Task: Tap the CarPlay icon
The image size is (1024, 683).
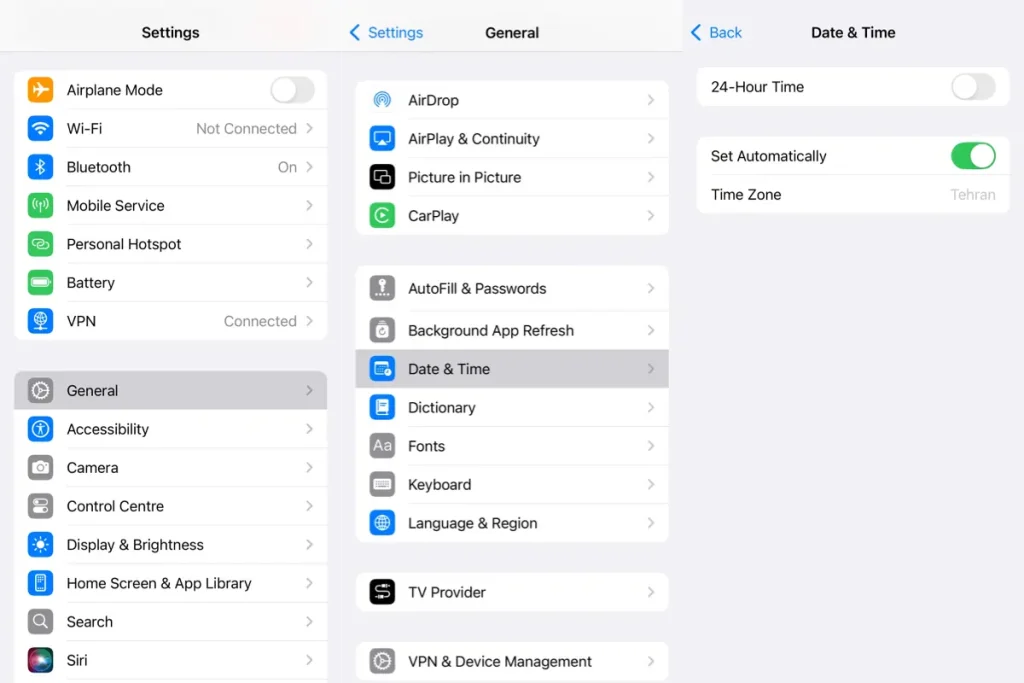Action: [382, 215]
